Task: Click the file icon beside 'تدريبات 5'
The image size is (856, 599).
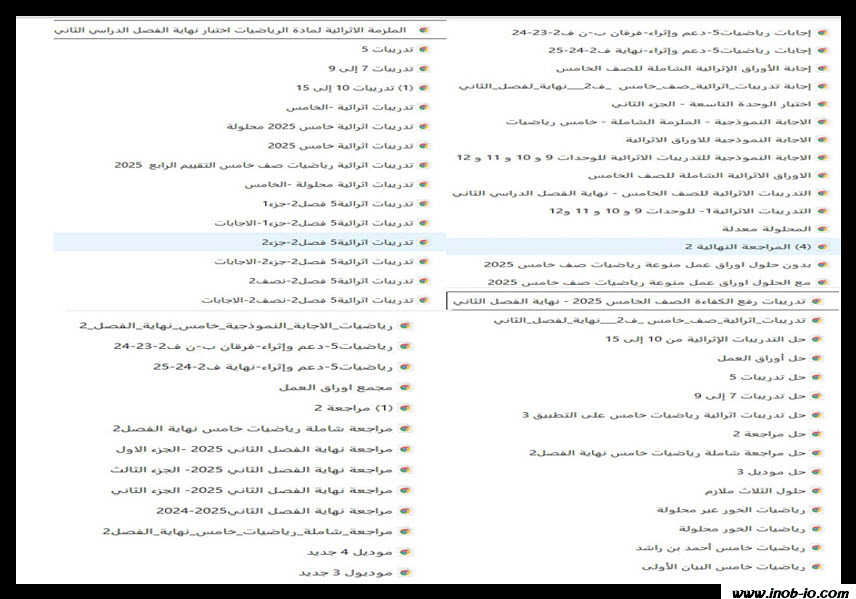Action: [x=423, y=49]
